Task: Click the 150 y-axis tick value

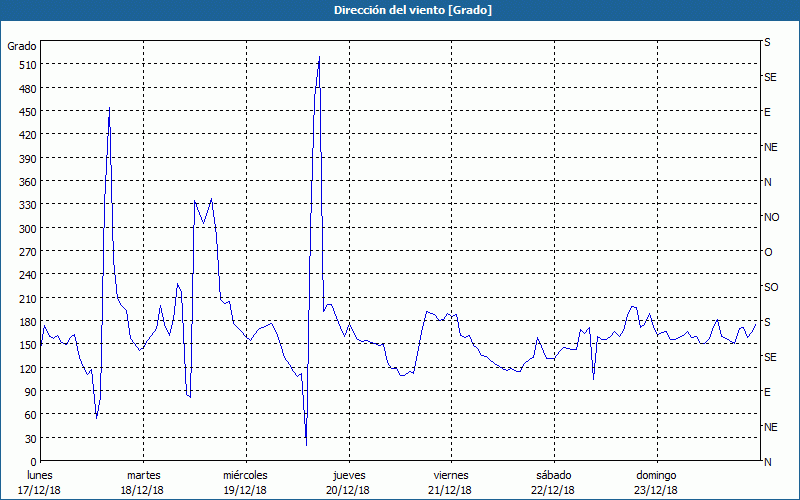Action: 28,345
